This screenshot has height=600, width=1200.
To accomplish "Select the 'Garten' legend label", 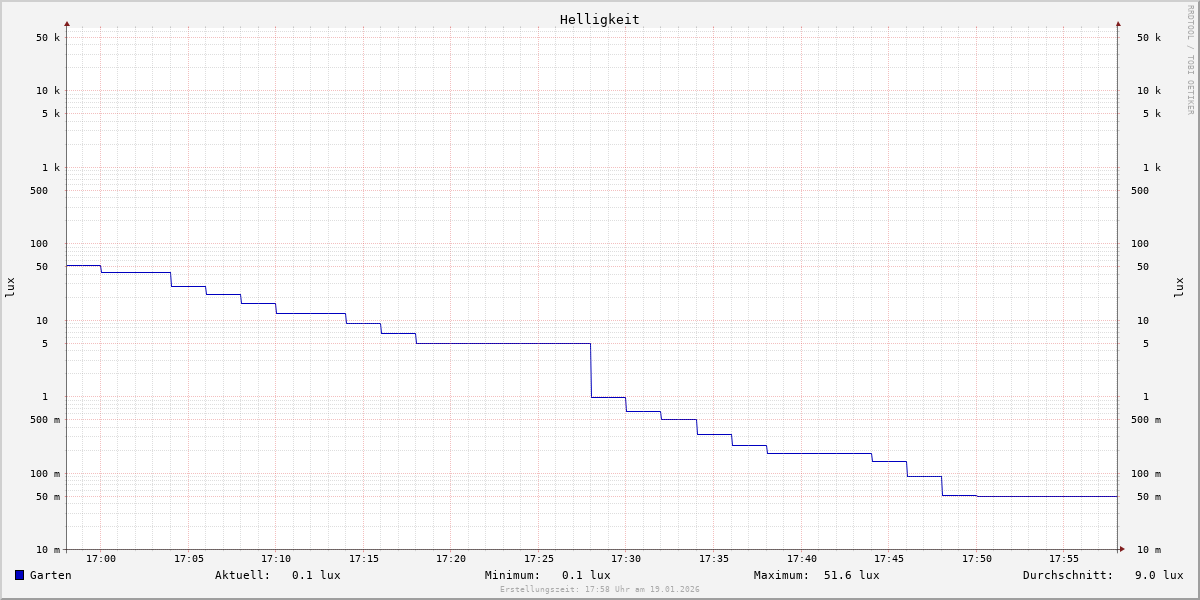I will click(51, 575).
